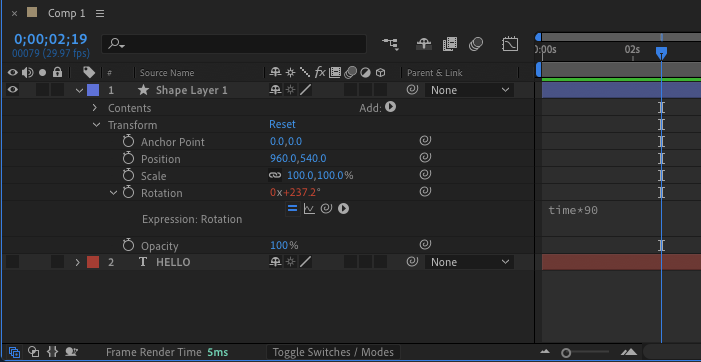The width and height of the screenshot is (701, 362).
Task: Click Add contents arrow button
Action: pyautogui.click(x=391, y=107)
